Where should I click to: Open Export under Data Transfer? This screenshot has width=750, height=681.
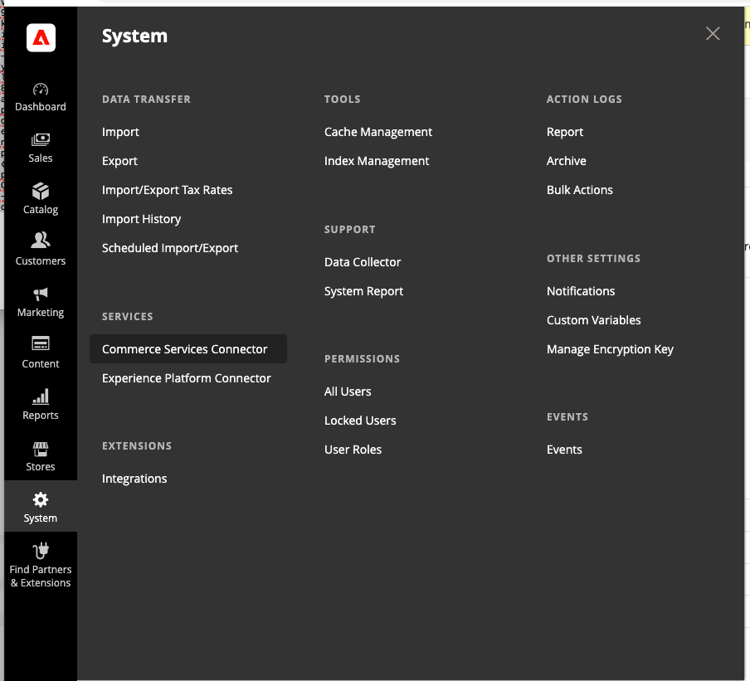click(120, 161)
